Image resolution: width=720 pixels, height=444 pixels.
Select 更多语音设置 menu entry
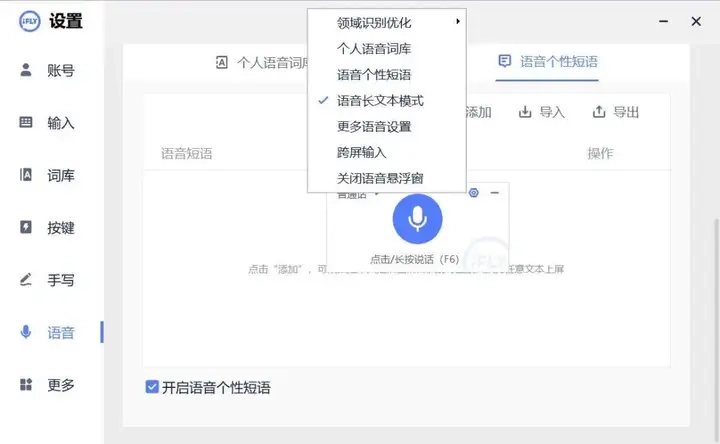click(374, 127)
